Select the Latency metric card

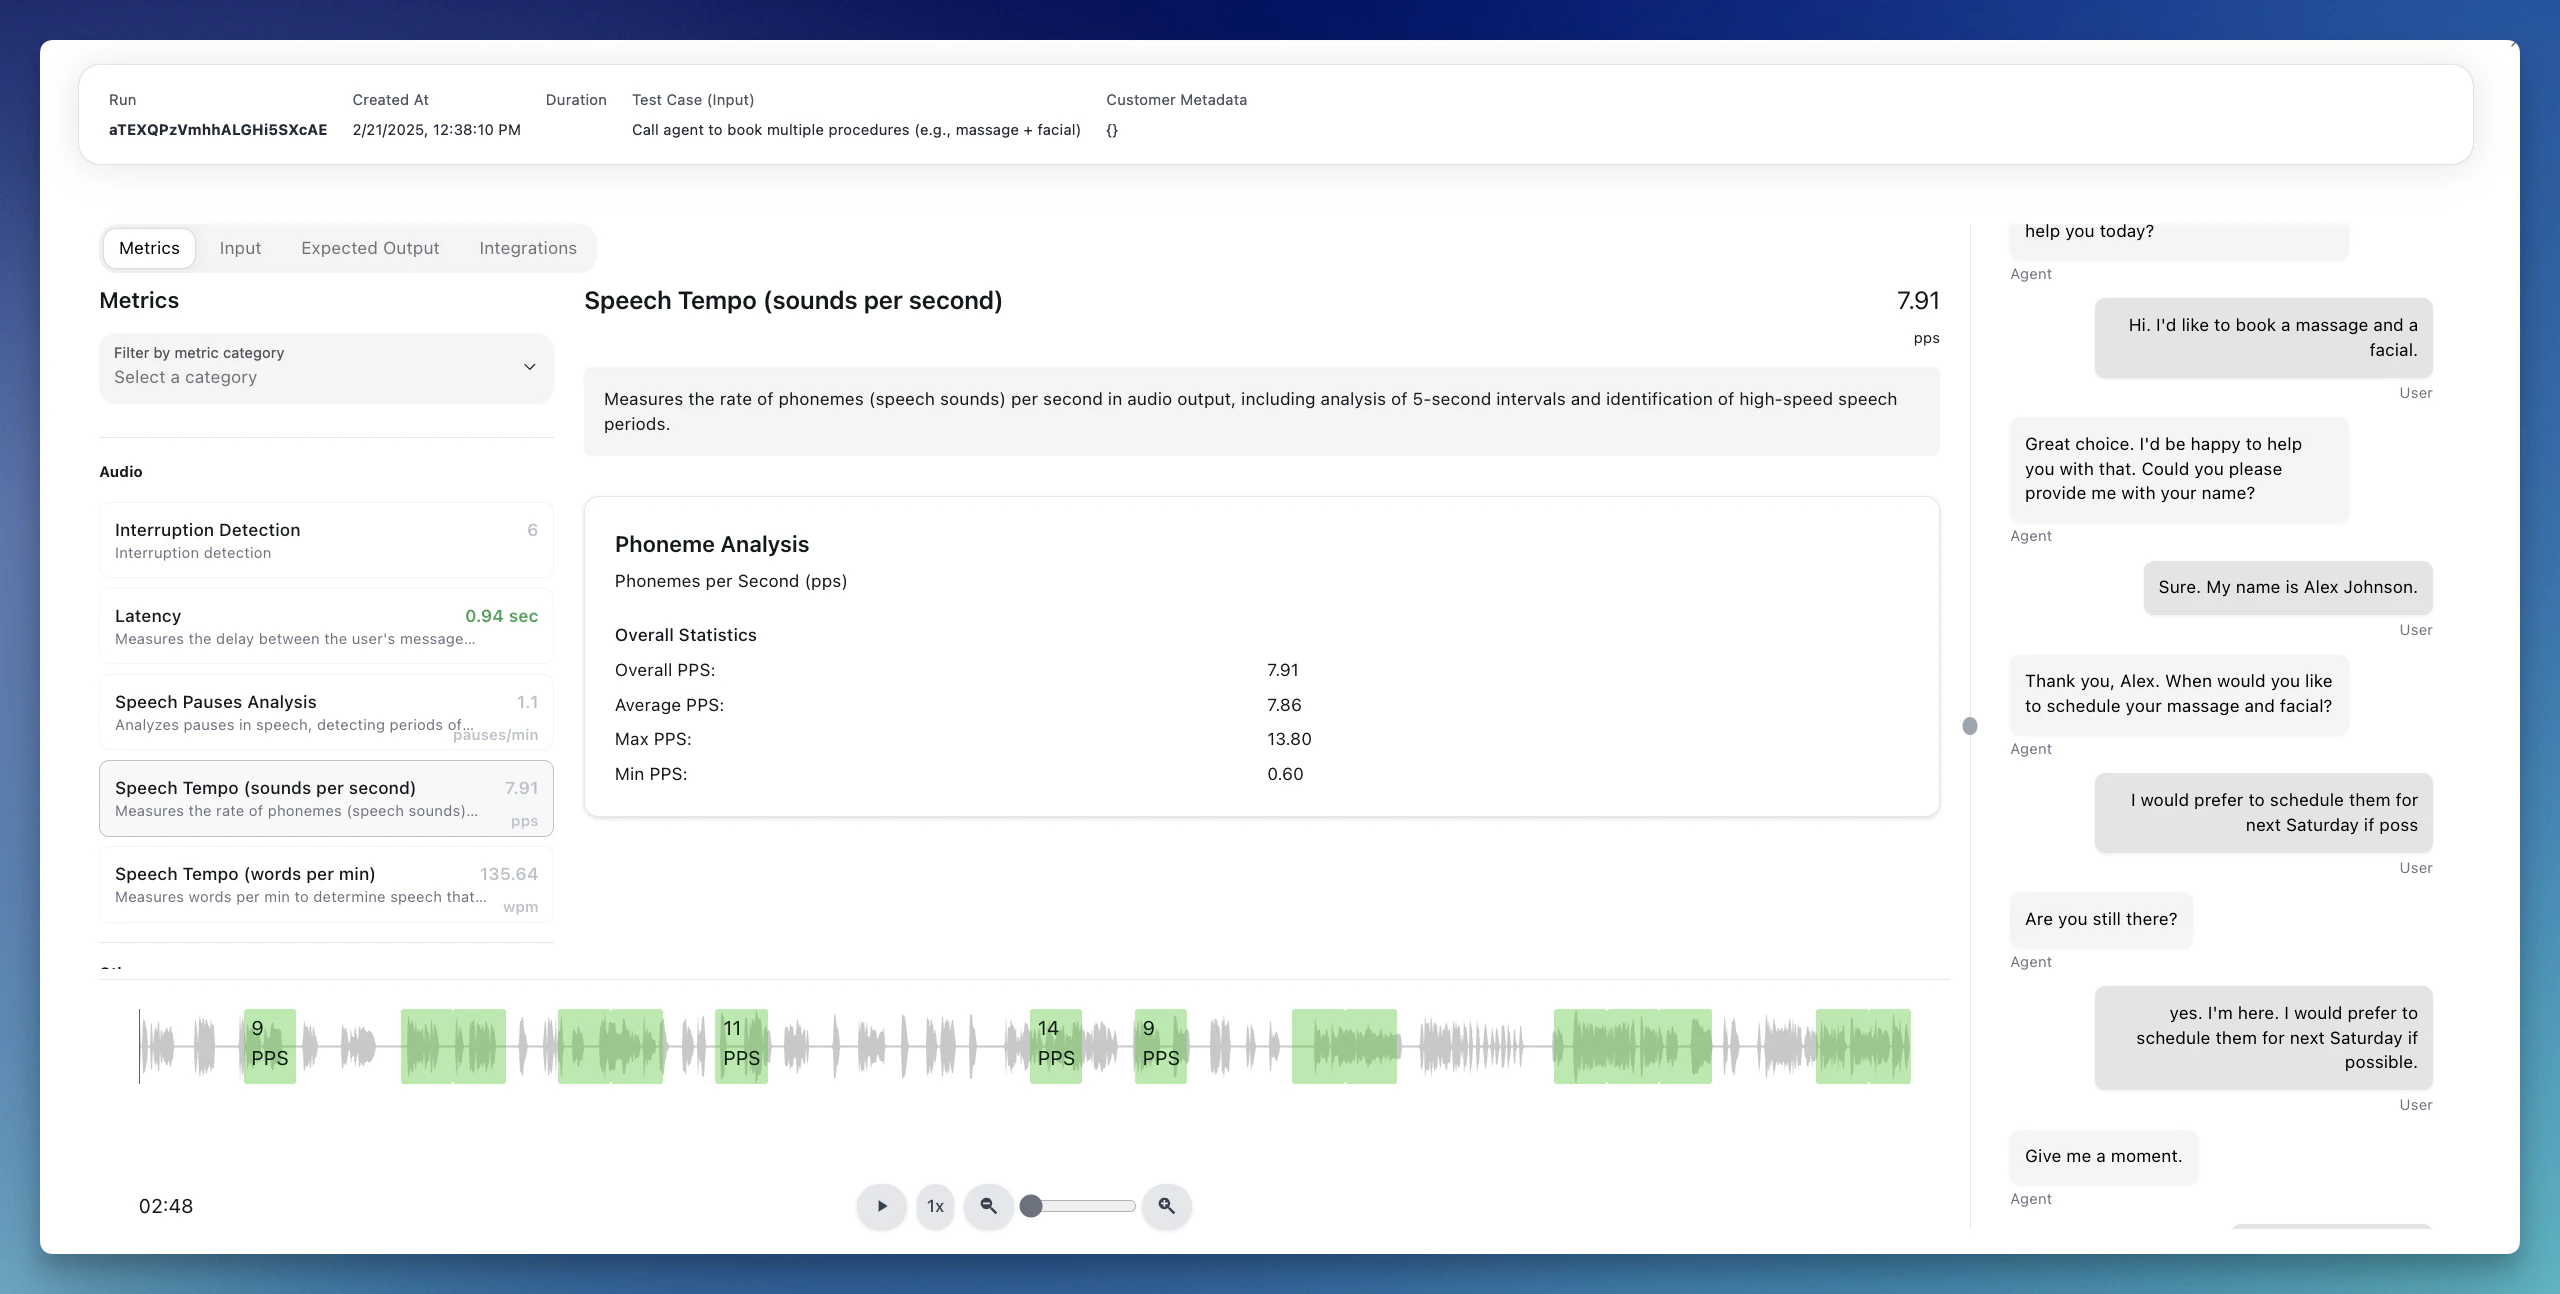(326, 626)
